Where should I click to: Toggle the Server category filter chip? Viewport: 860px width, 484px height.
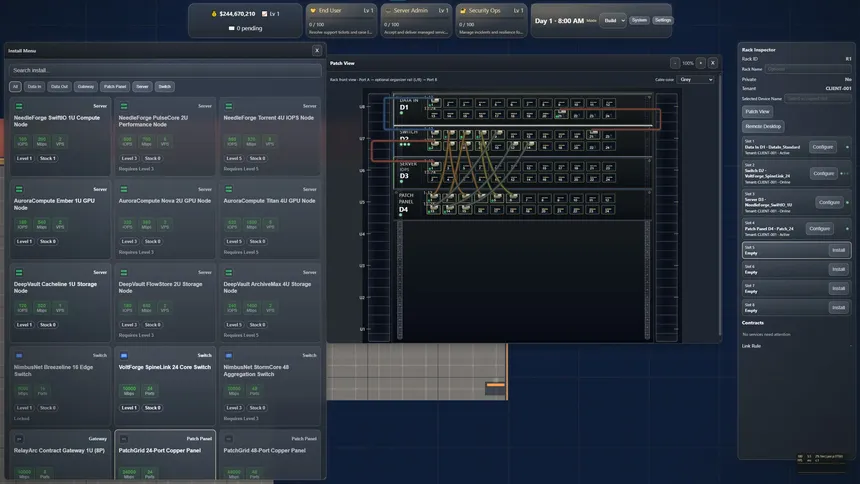click(142, 87)
